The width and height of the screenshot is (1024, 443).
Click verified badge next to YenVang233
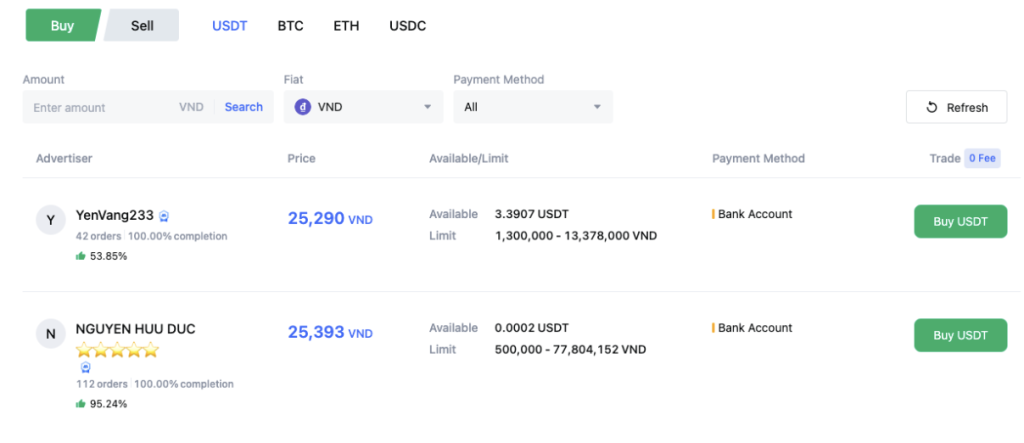(165, 216)
